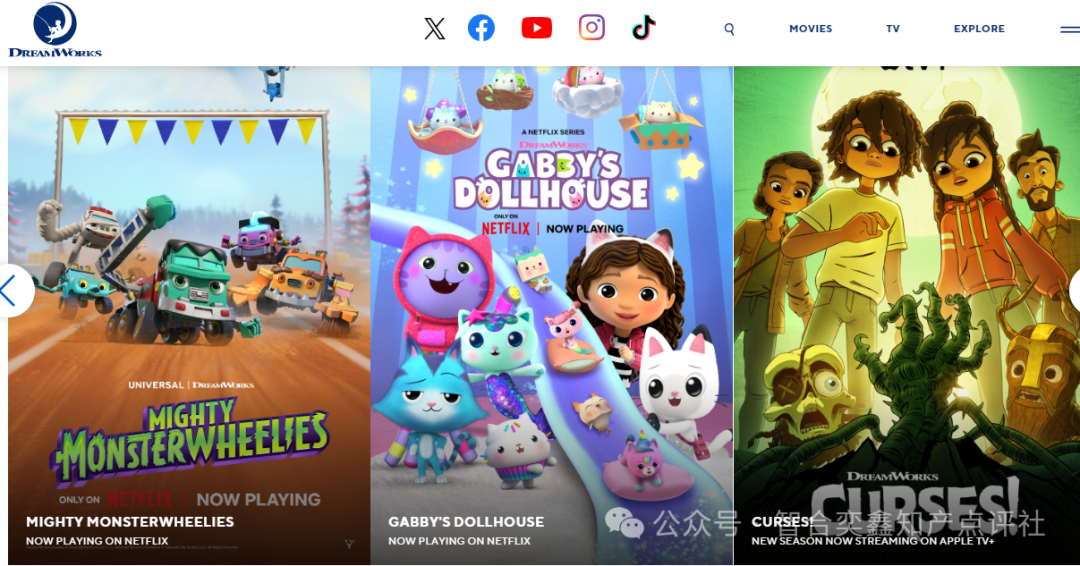The width and height of the screenshot is (1080, 566).
Task: Click the MIGHTY MONSTERWHEELIES title link
Action: pyautogui.click(x=130, y=522)
